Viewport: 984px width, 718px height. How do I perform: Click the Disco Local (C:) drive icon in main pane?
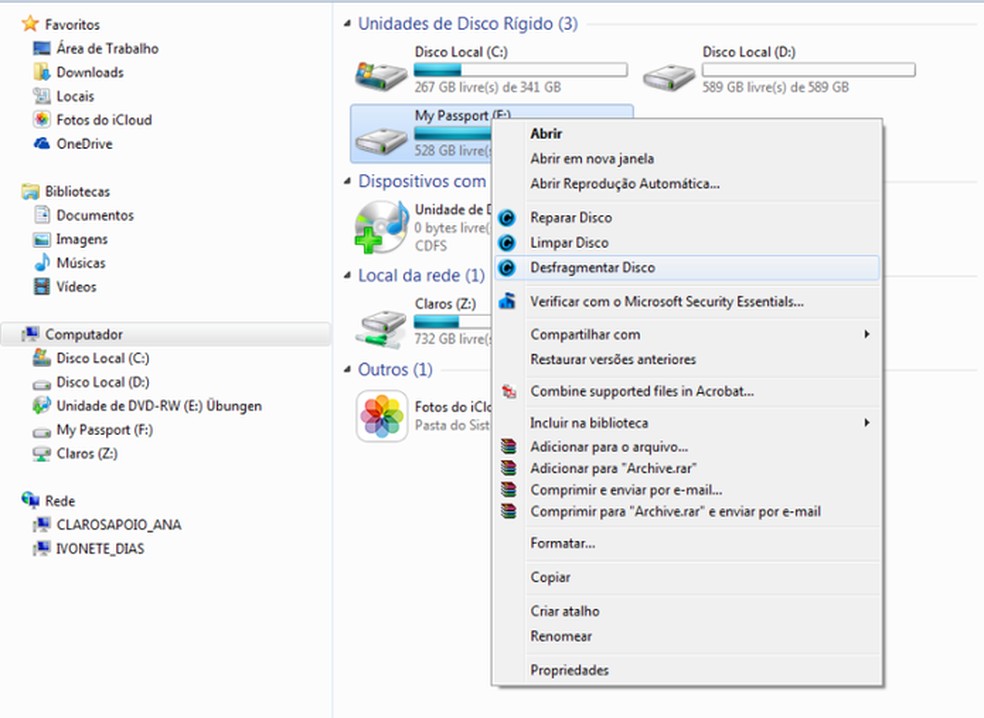coord(381,75)
